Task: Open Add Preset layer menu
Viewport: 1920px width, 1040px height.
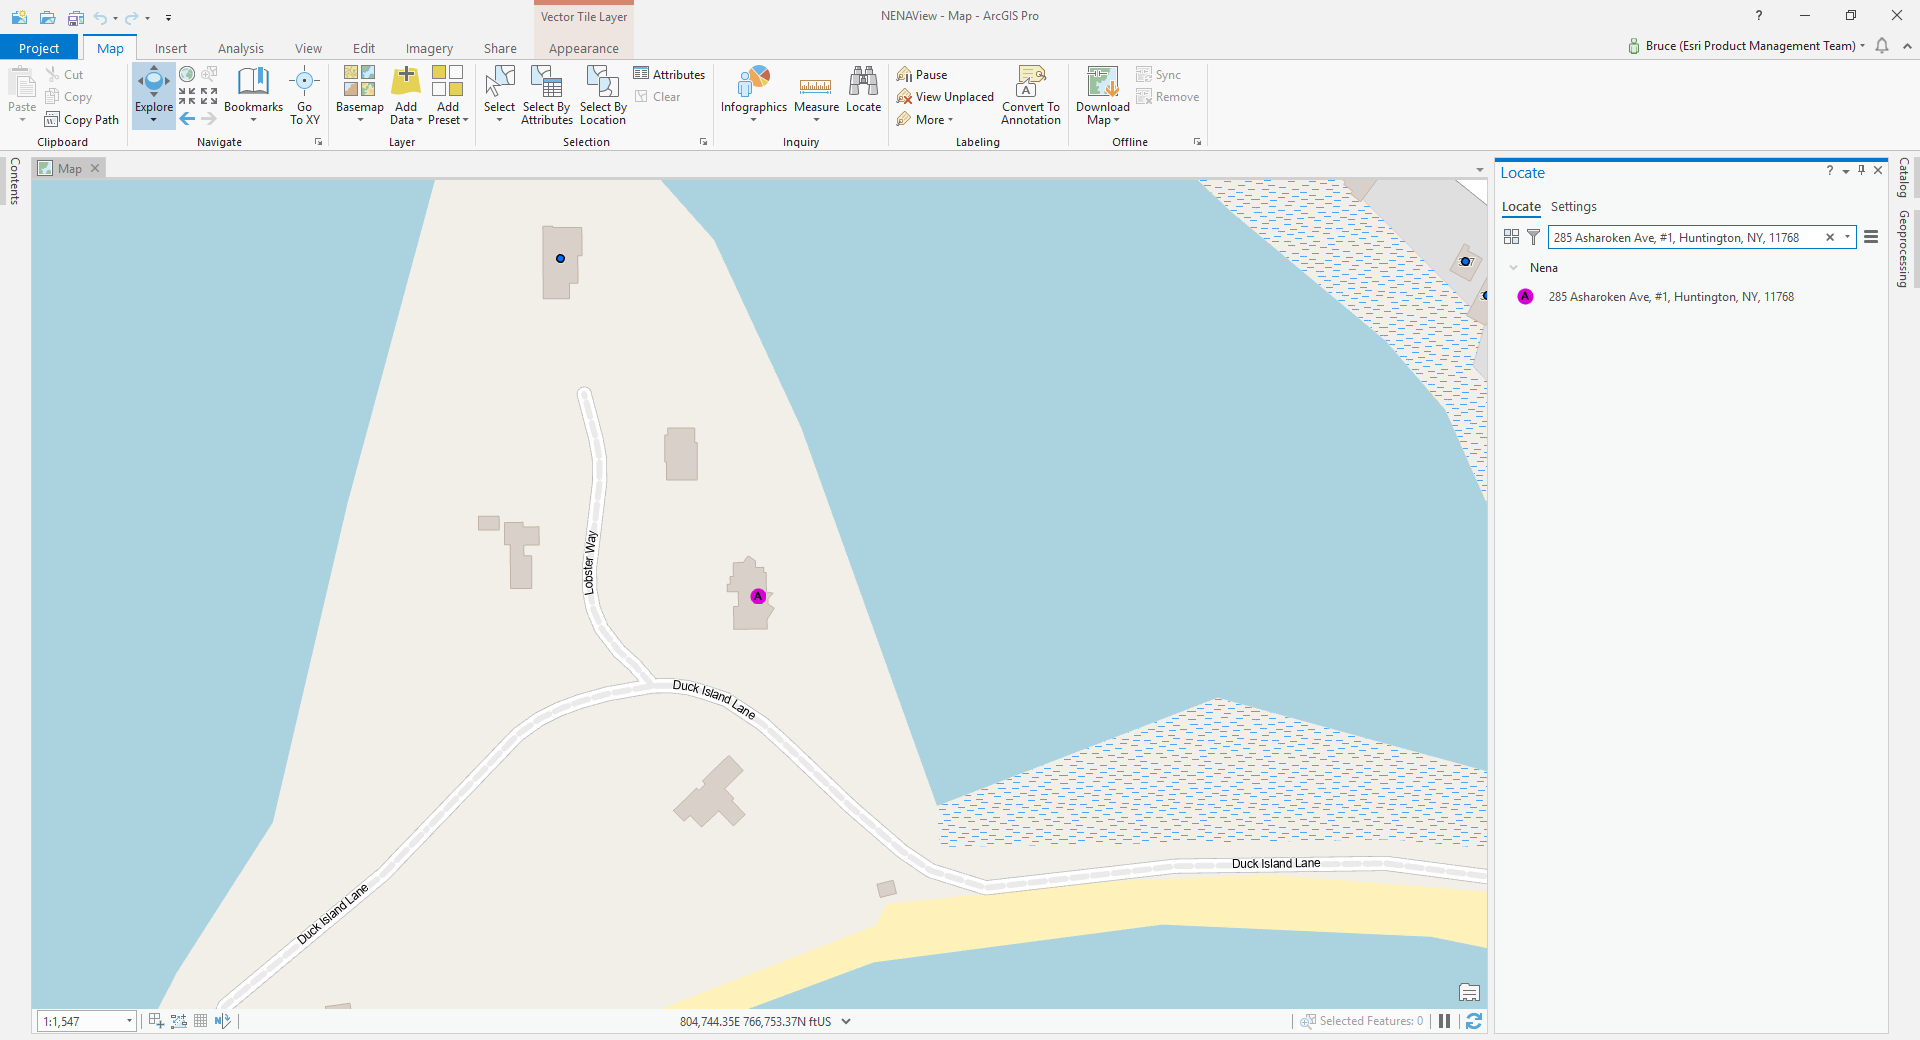Action: click(x=448, y=95)
